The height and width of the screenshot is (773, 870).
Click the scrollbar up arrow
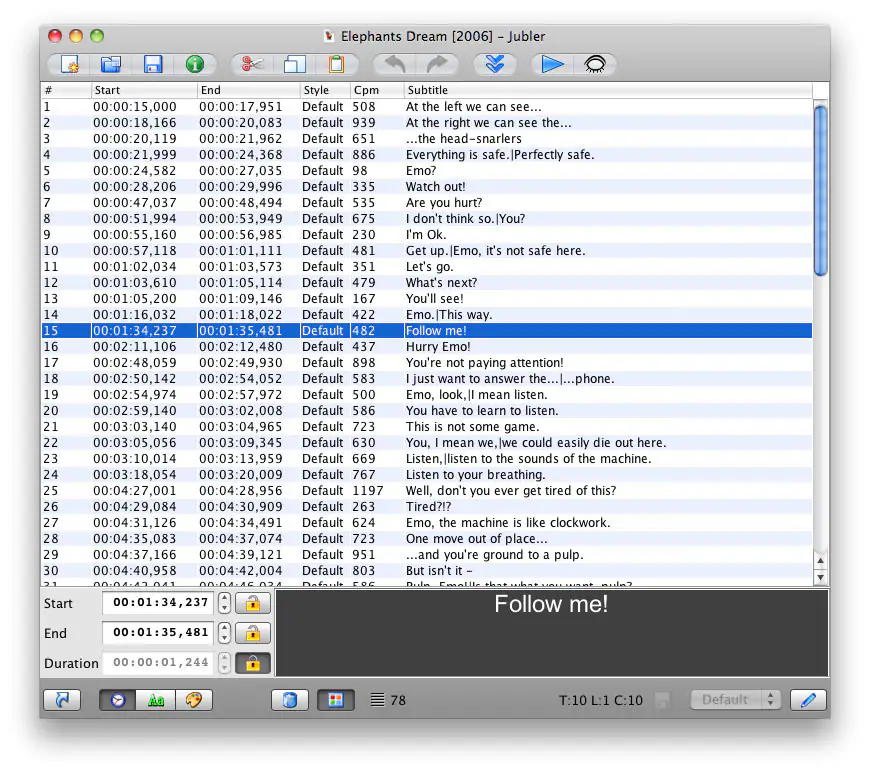point(821,560)
